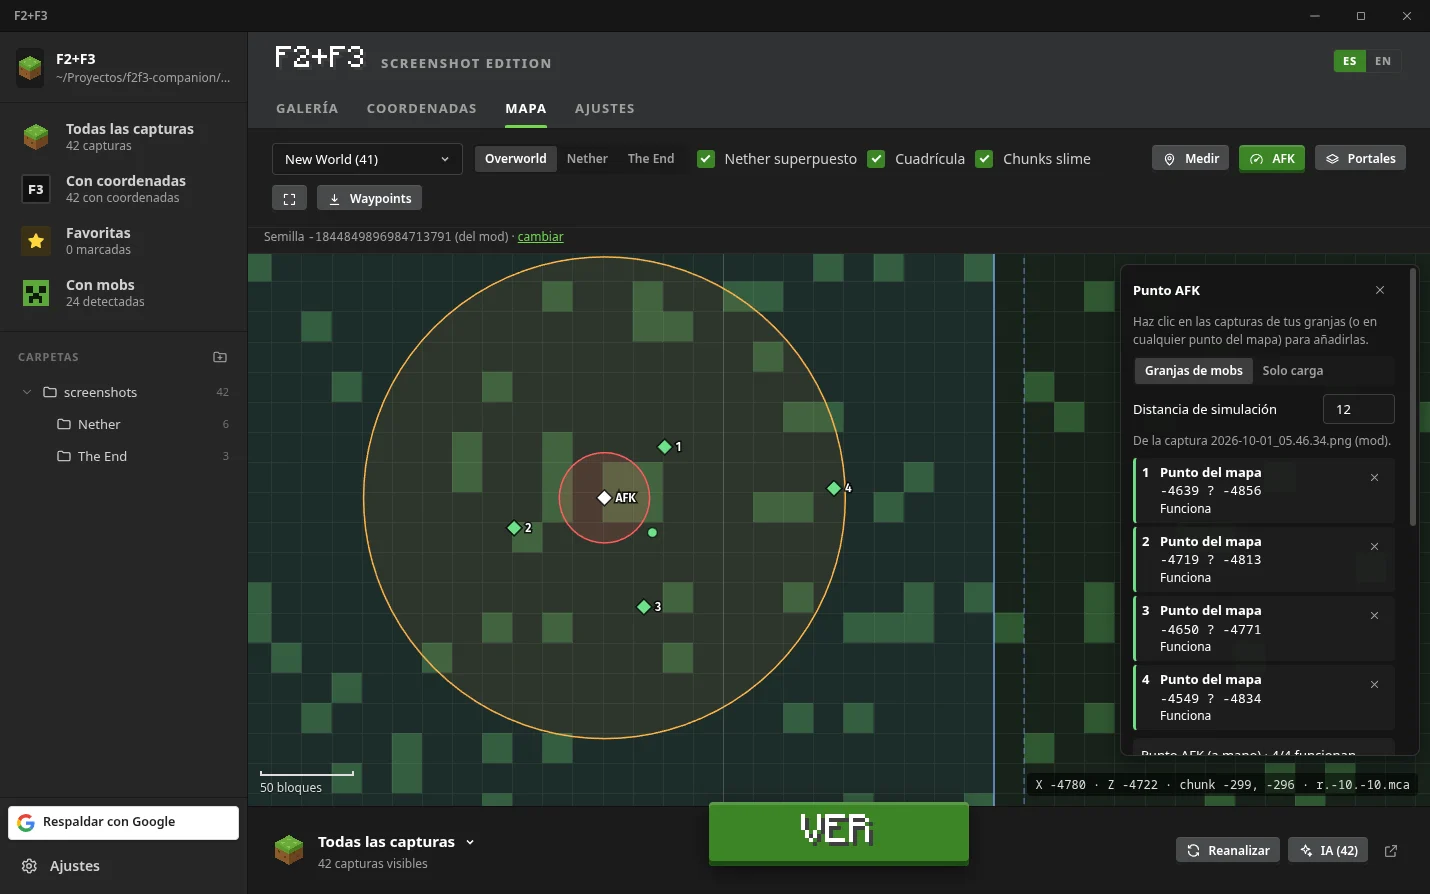Click the Portales button

tap(1360, 159)
